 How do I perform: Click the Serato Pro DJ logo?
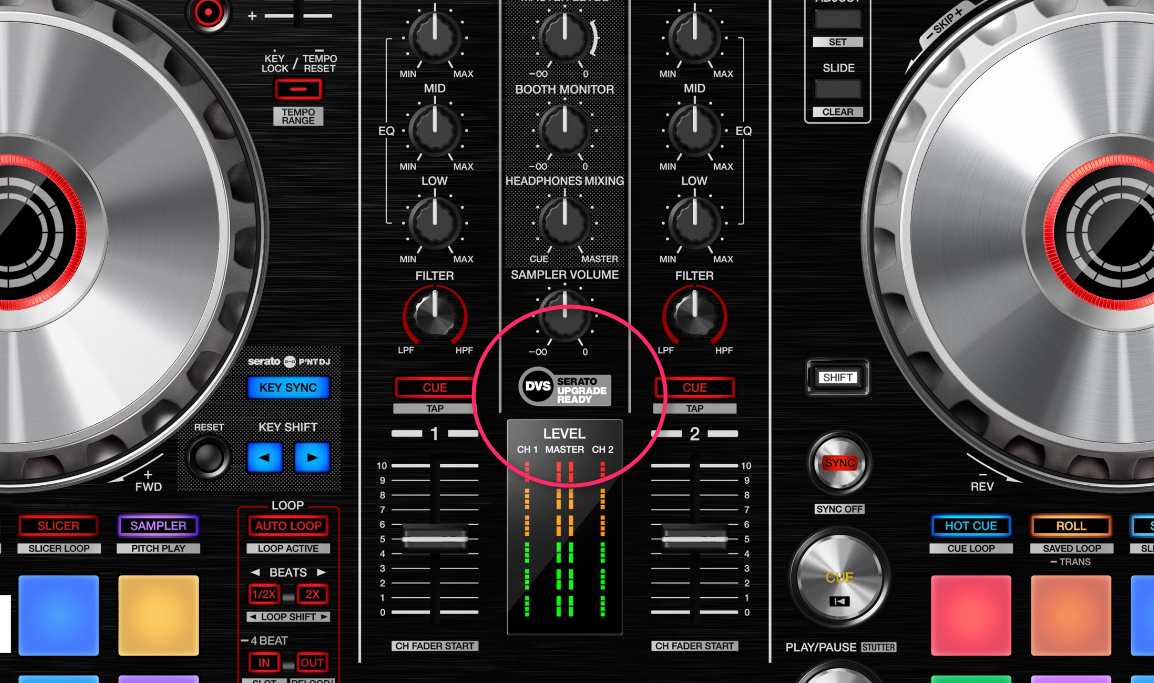[x=289, y=362]
